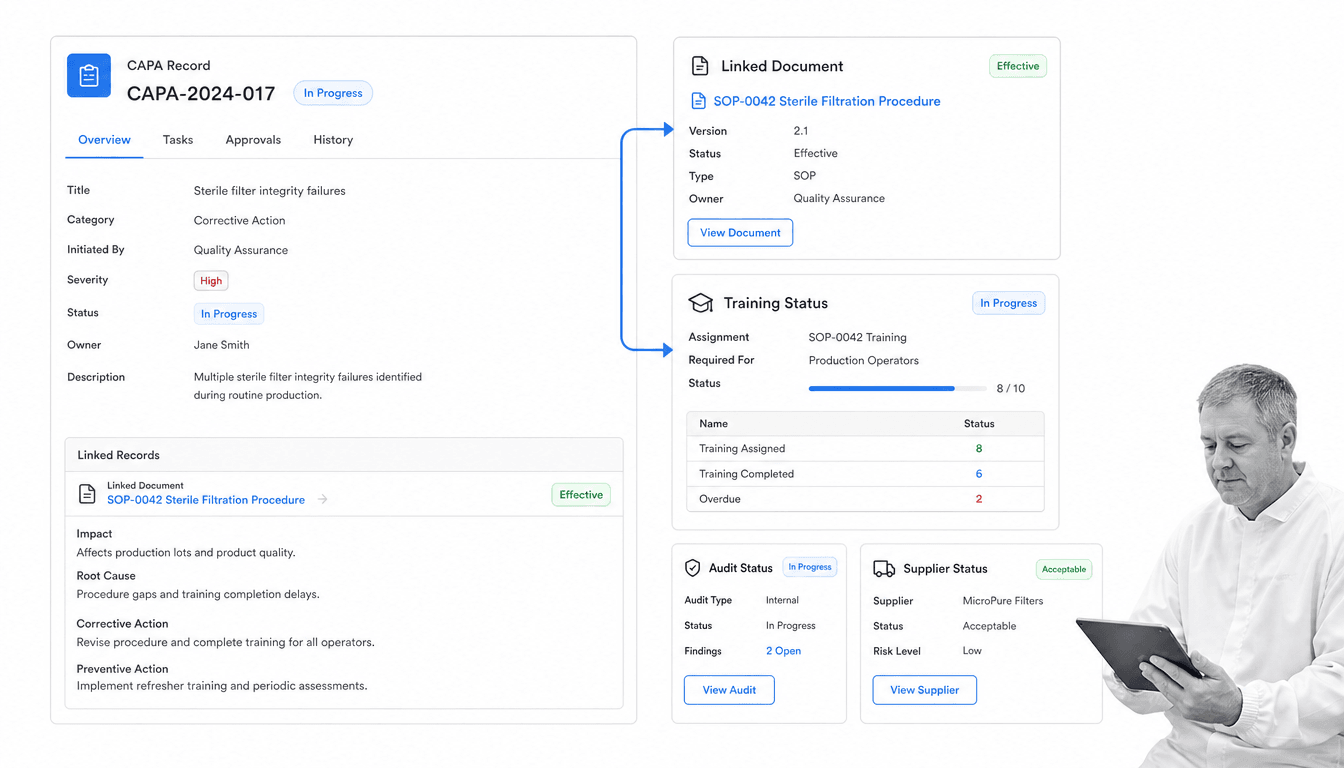This screenshot has width=1344, height=768.
Task: Open SOP-0042 link in Linked Document card
Action: [x=827, y=101]
